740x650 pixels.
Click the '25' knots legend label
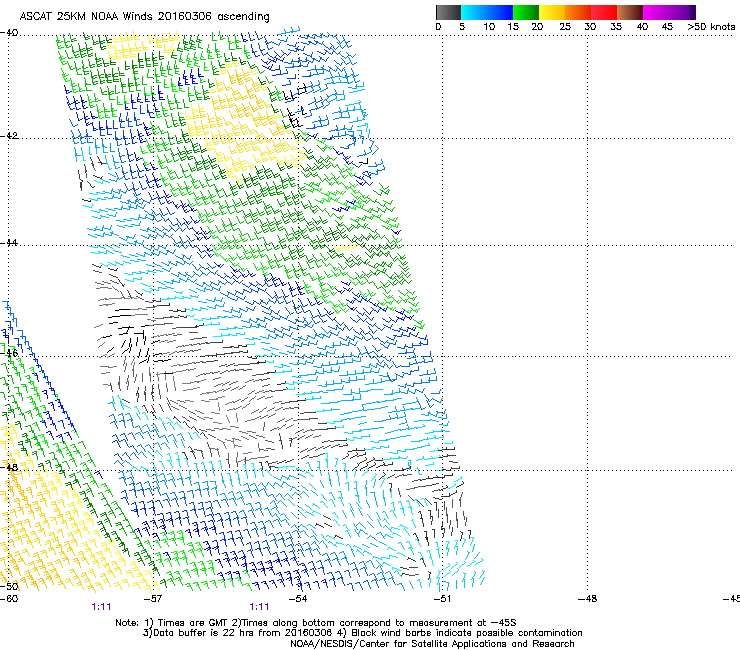tap(565, 27)
